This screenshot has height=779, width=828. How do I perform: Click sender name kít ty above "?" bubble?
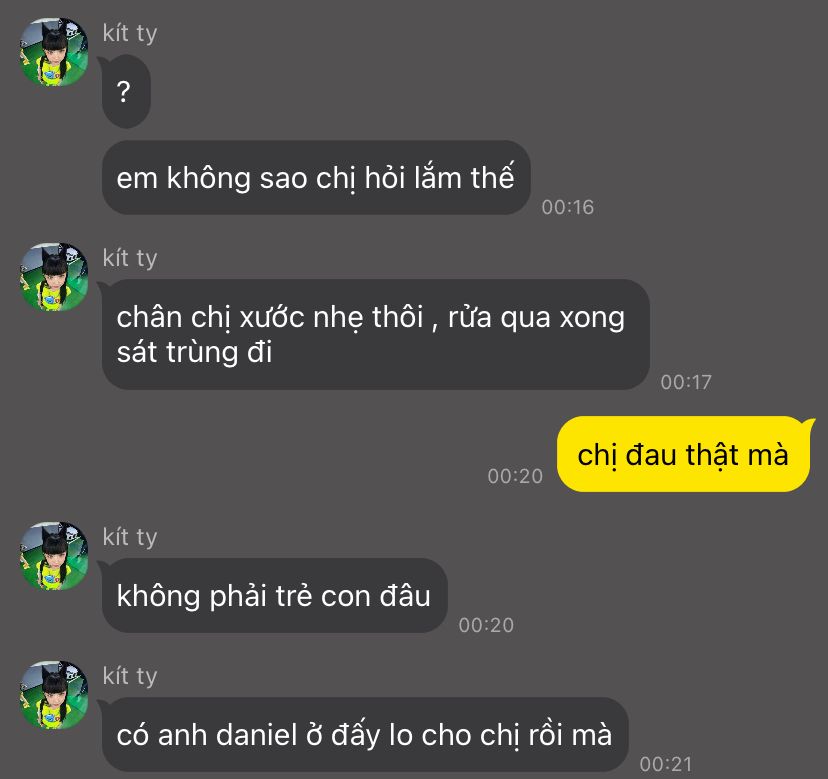(130, 33)
